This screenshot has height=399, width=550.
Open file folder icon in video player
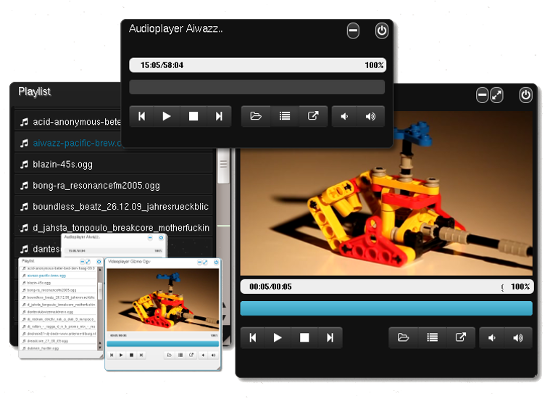pyautogui.click(x=403, y=338)
